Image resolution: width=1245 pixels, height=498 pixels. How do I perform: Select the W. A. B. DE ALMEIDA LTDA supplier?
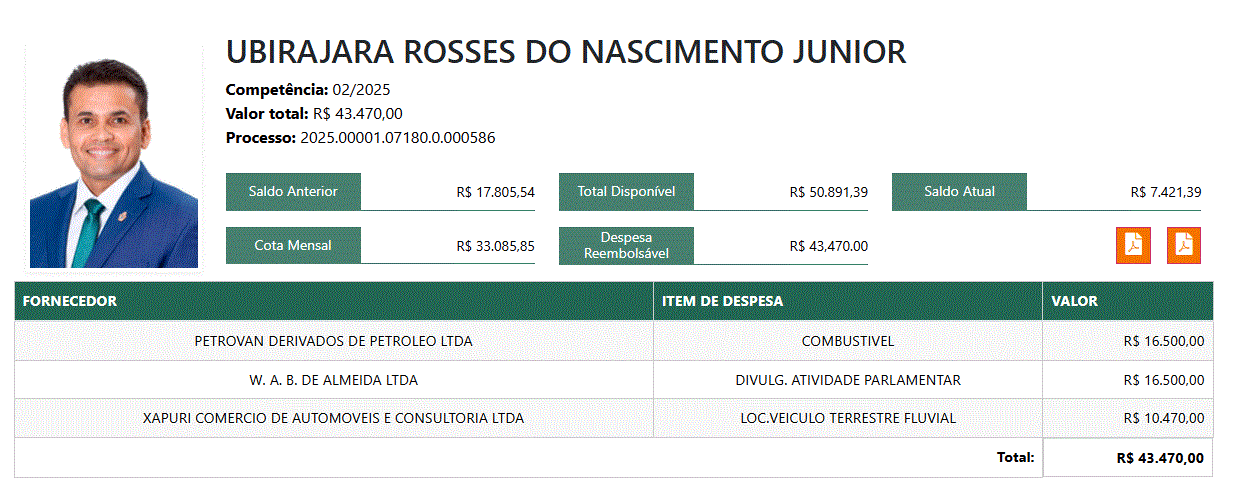[x=333, y=380]
